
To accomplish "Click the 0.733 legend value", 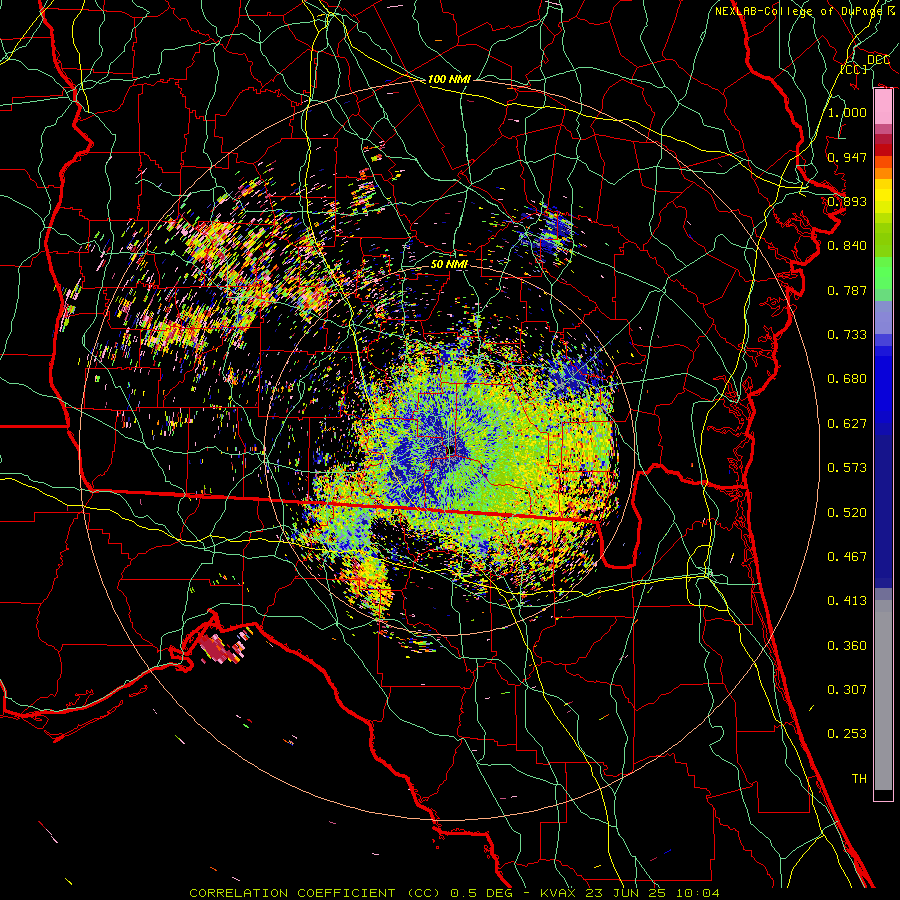I will (x=847, y=335).
